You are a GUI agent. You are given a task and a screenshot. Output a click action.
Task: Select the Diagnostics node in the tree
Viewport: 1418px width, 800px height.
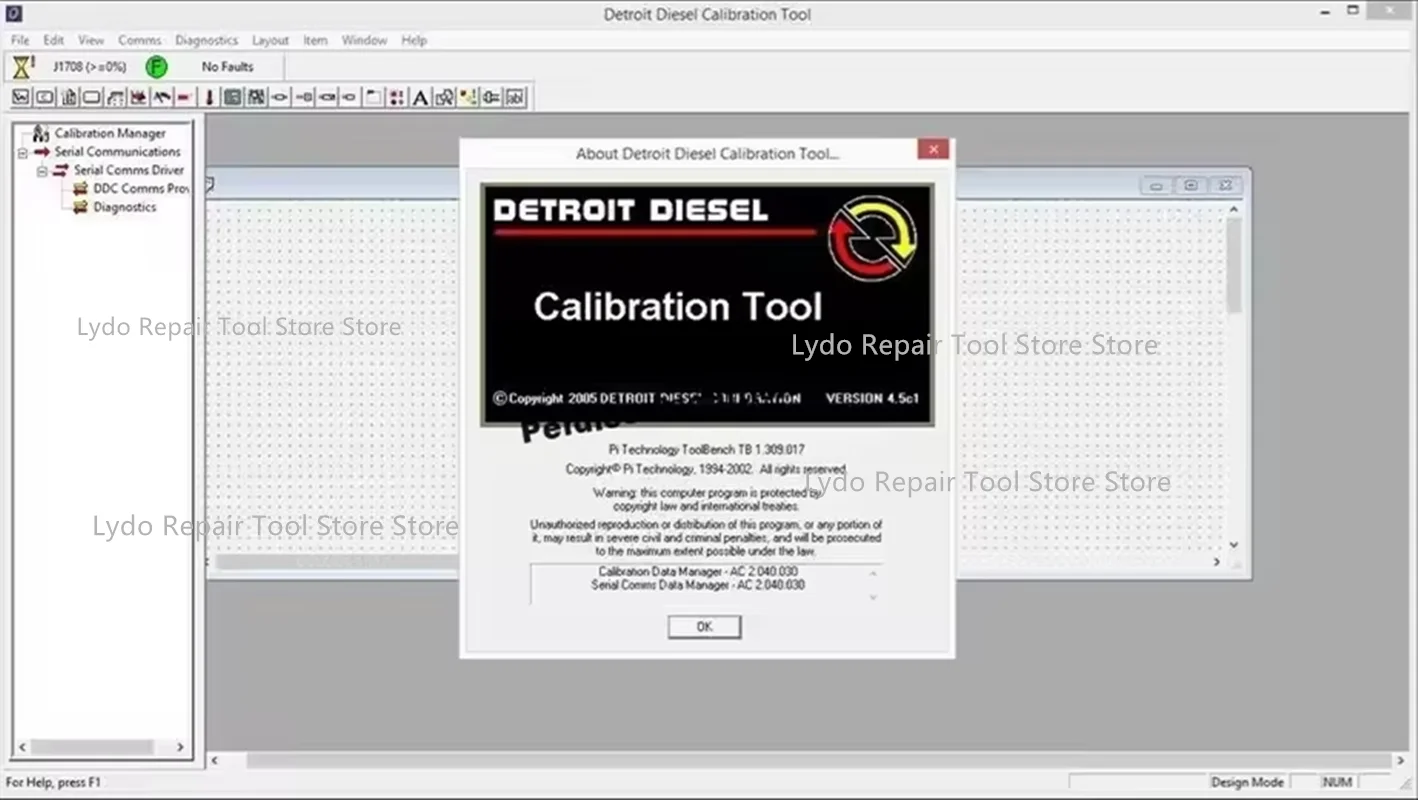[125, 207]
